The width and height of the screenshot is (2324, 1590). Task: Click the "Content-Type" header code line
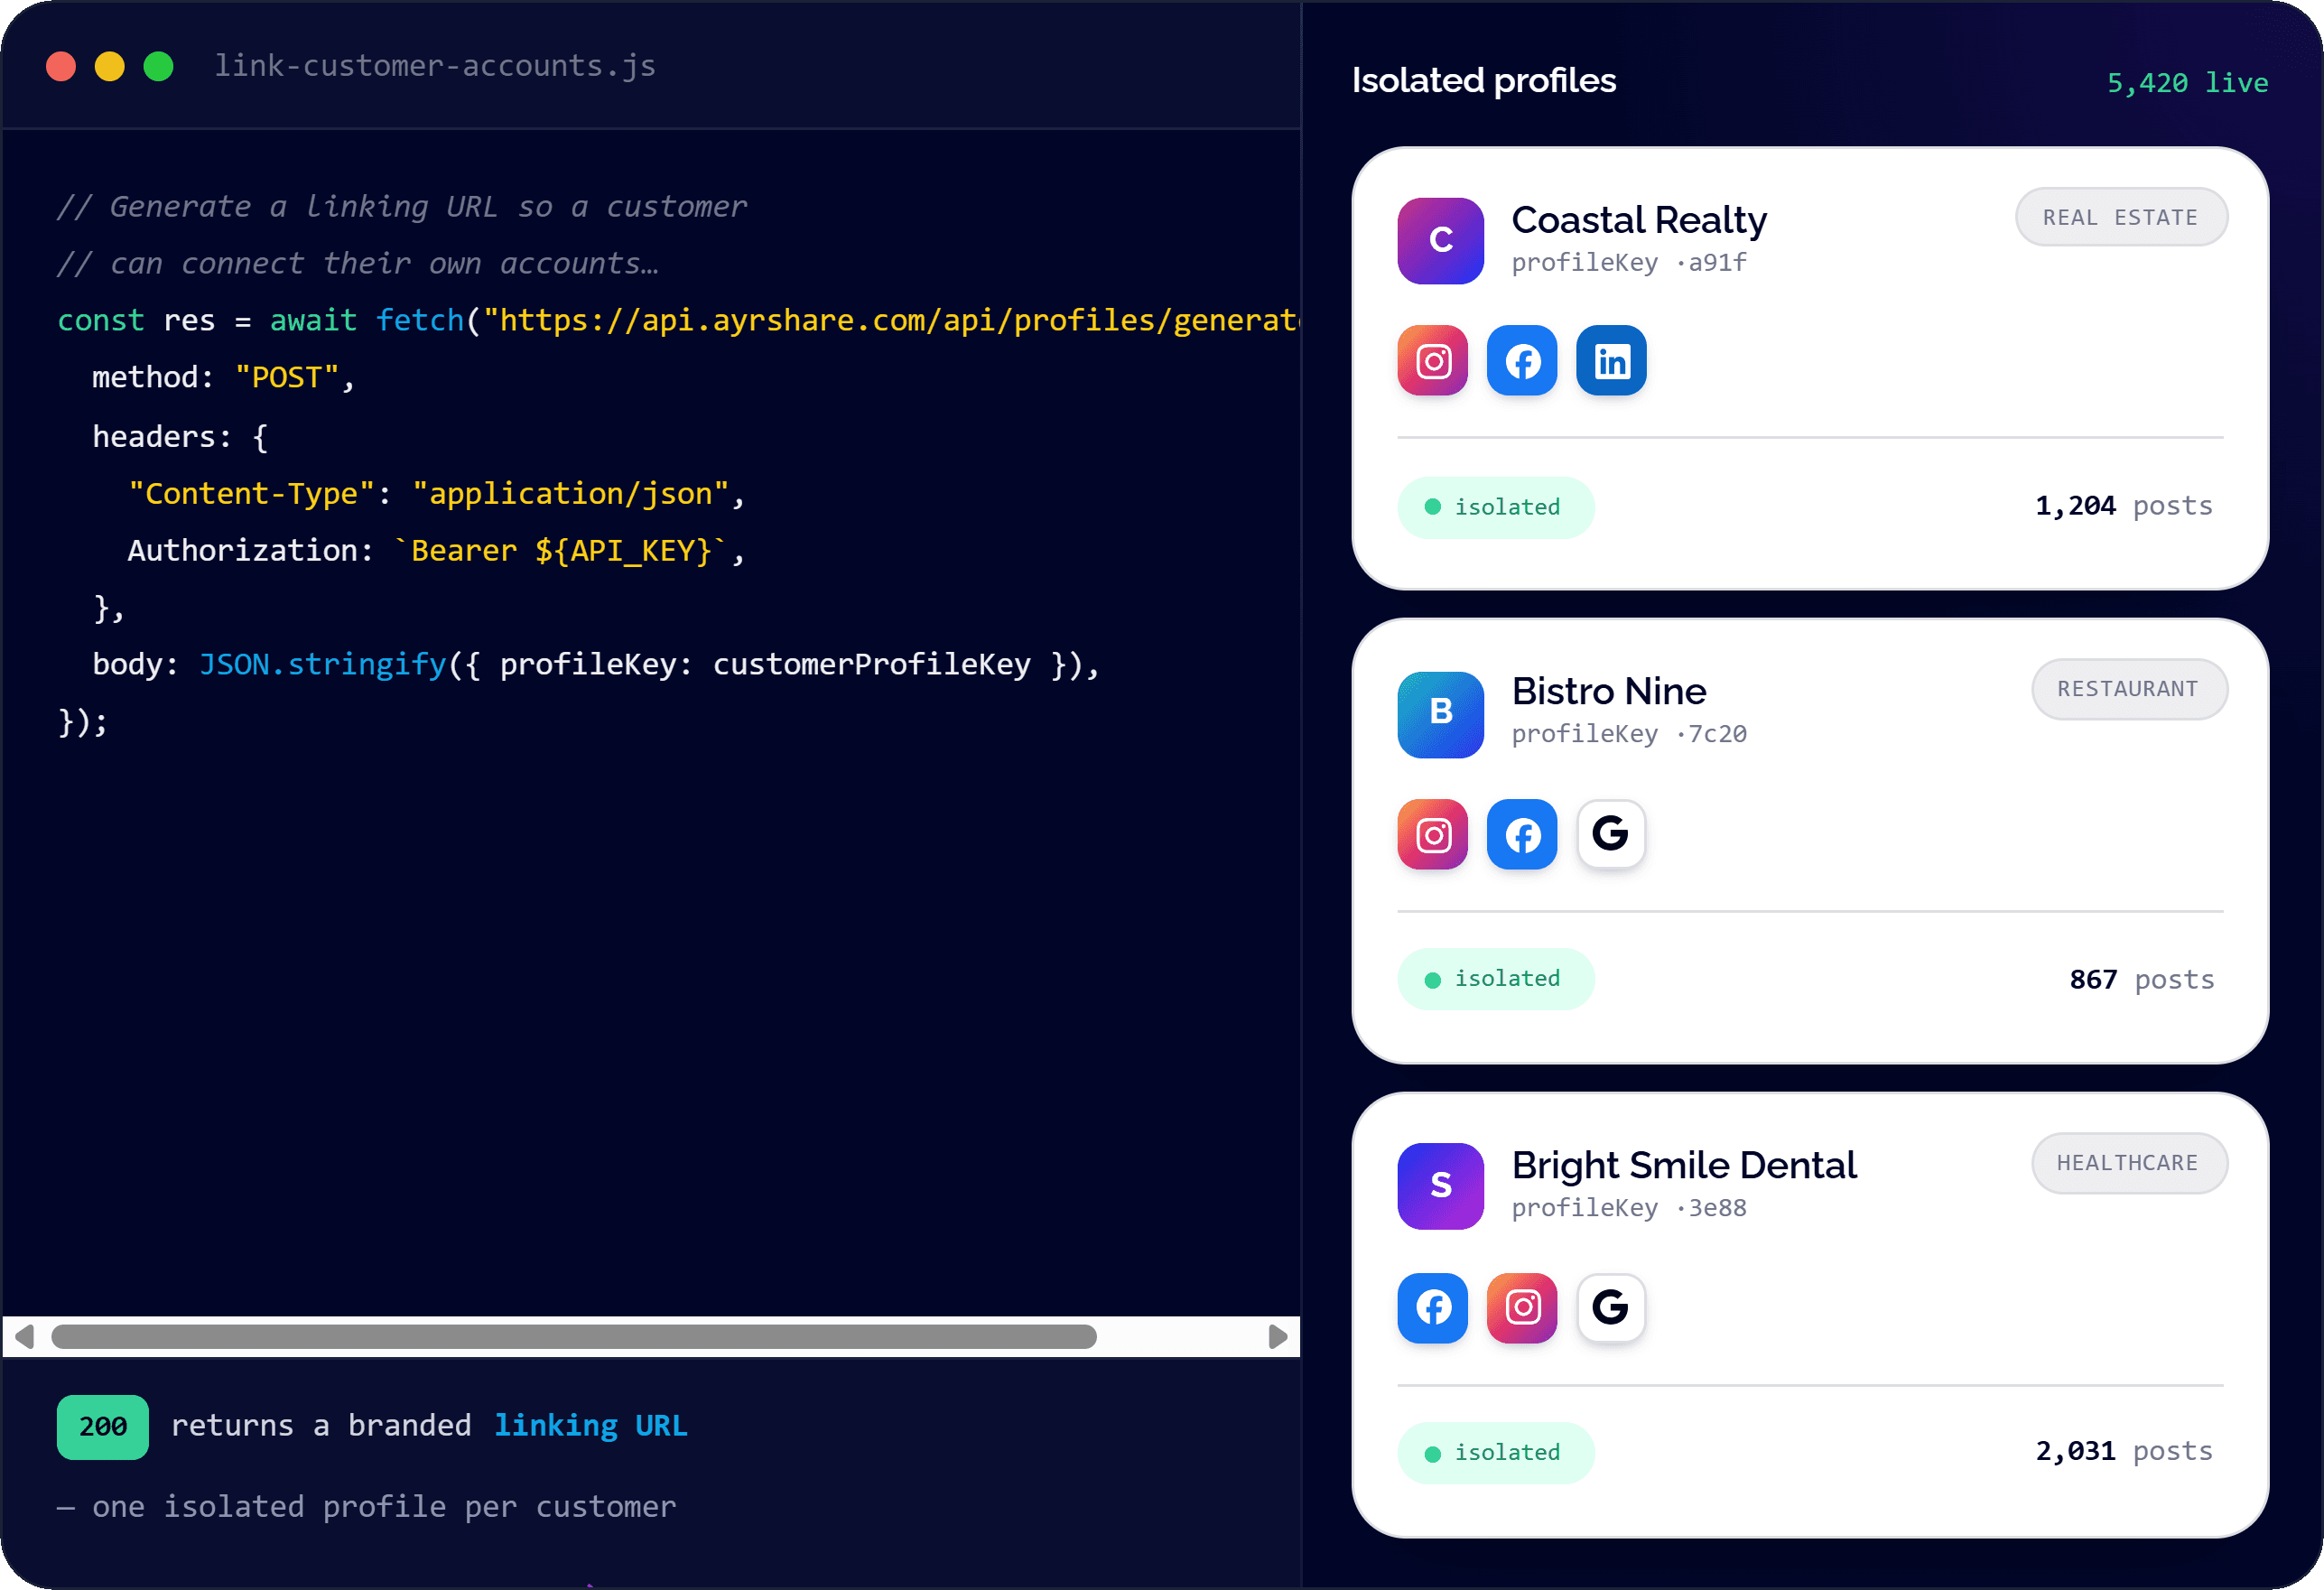pos(436,494)
